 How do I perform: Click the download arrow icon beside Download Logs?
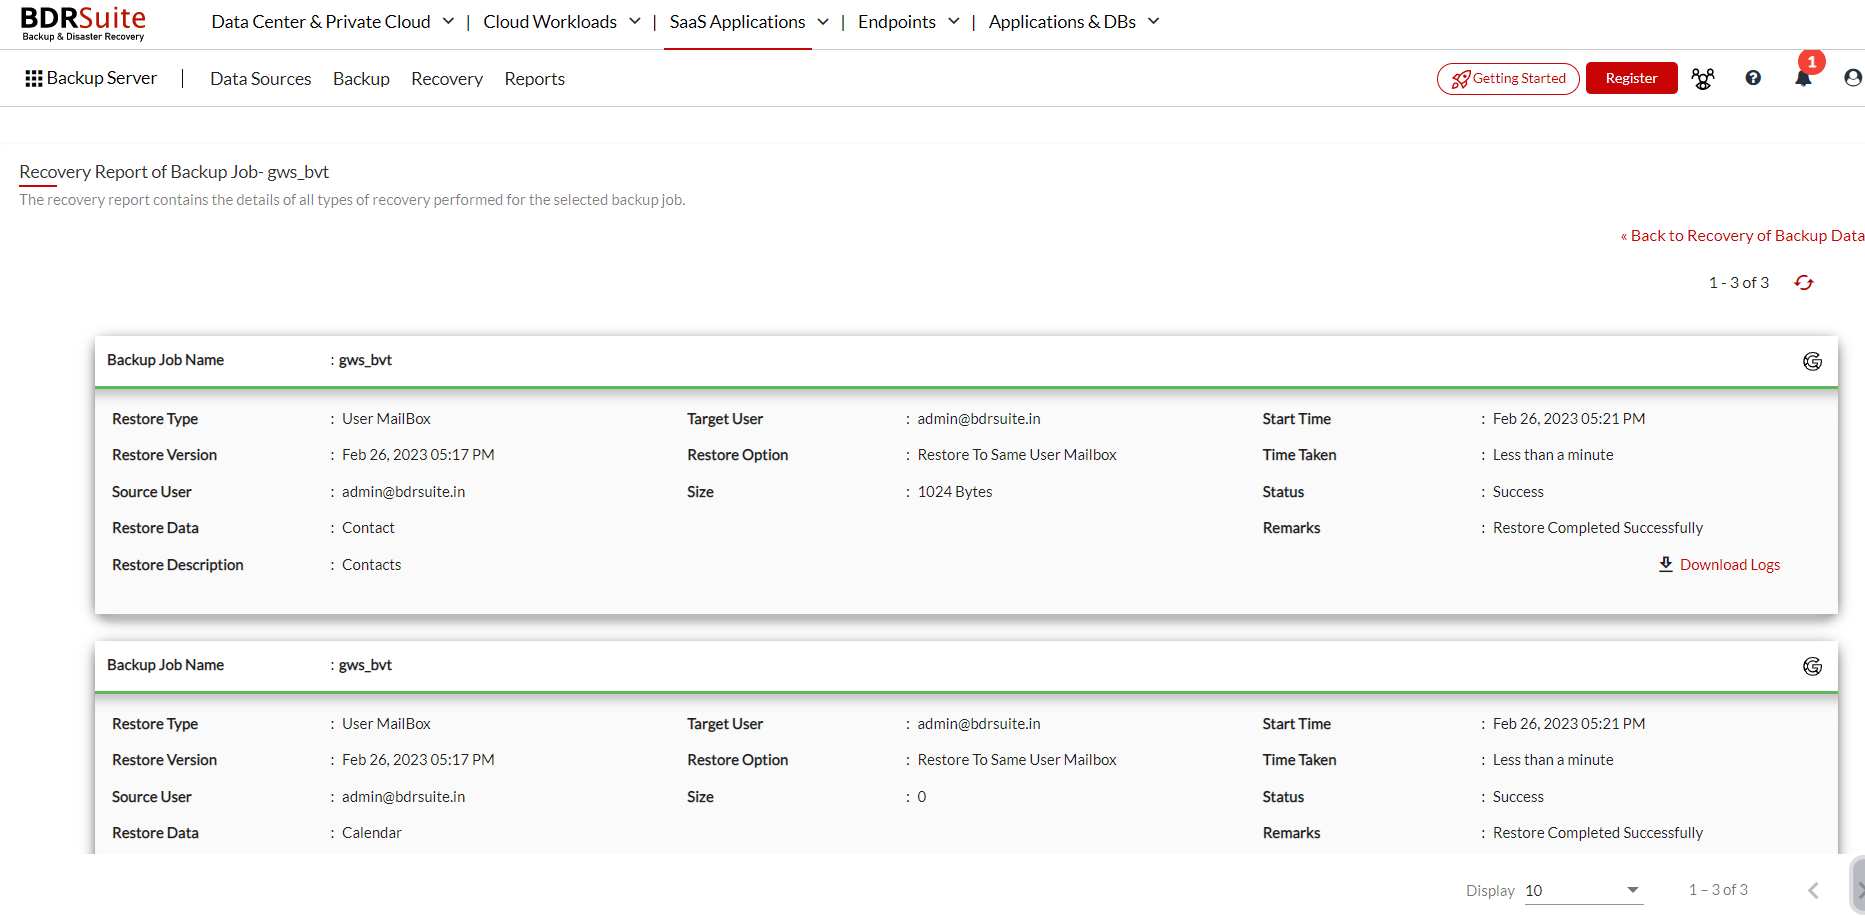(x=1666, y=564)
